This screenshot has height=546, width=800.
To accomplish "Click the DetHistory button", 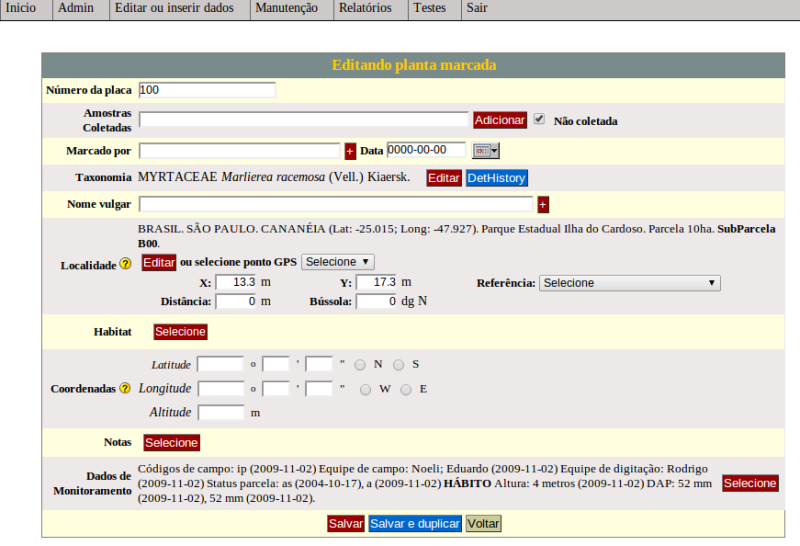I will [496, 178].
